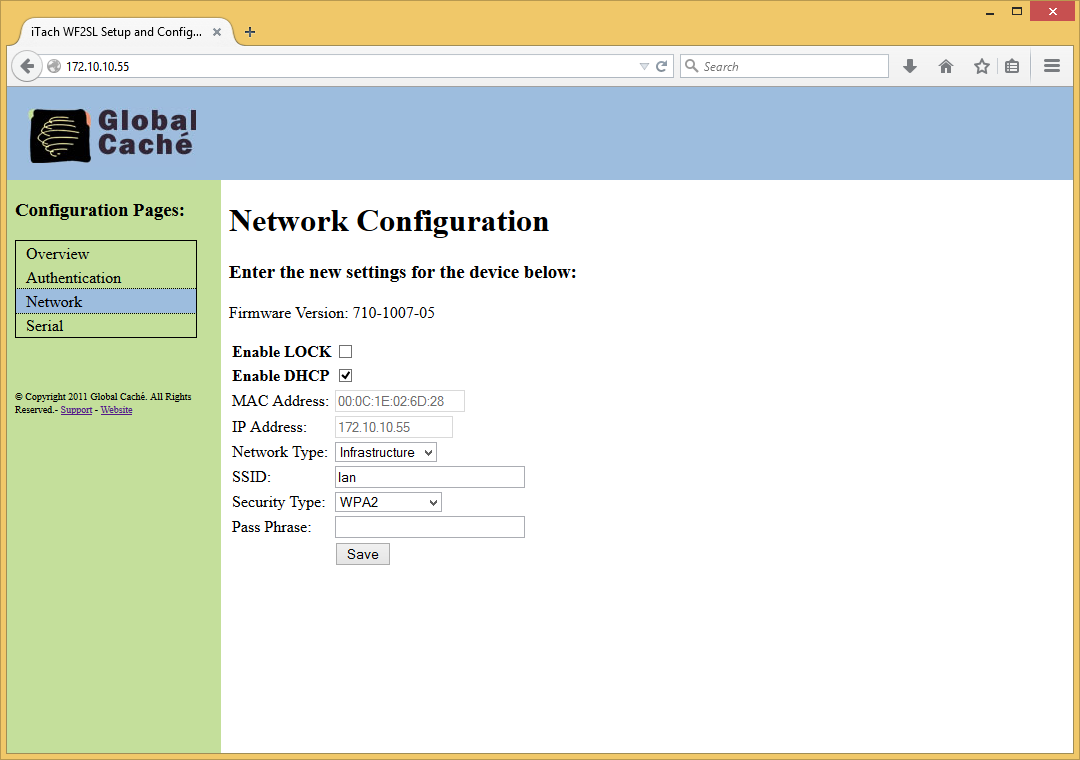The width and height of the screenshot is (1080, 760).
Task: Click the browser back arrow button
Action: tap(27, 66)
